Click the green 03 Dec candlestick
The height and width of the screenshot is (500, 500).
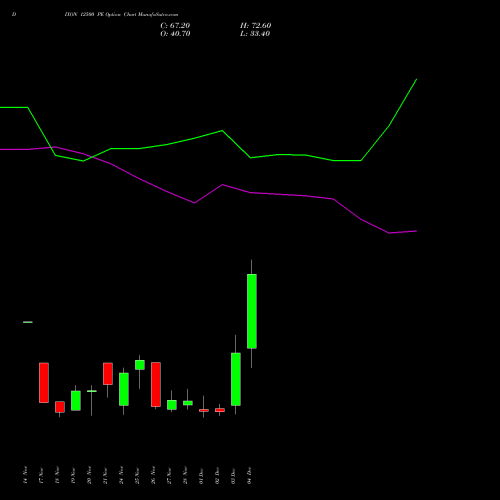pos(236,379)
